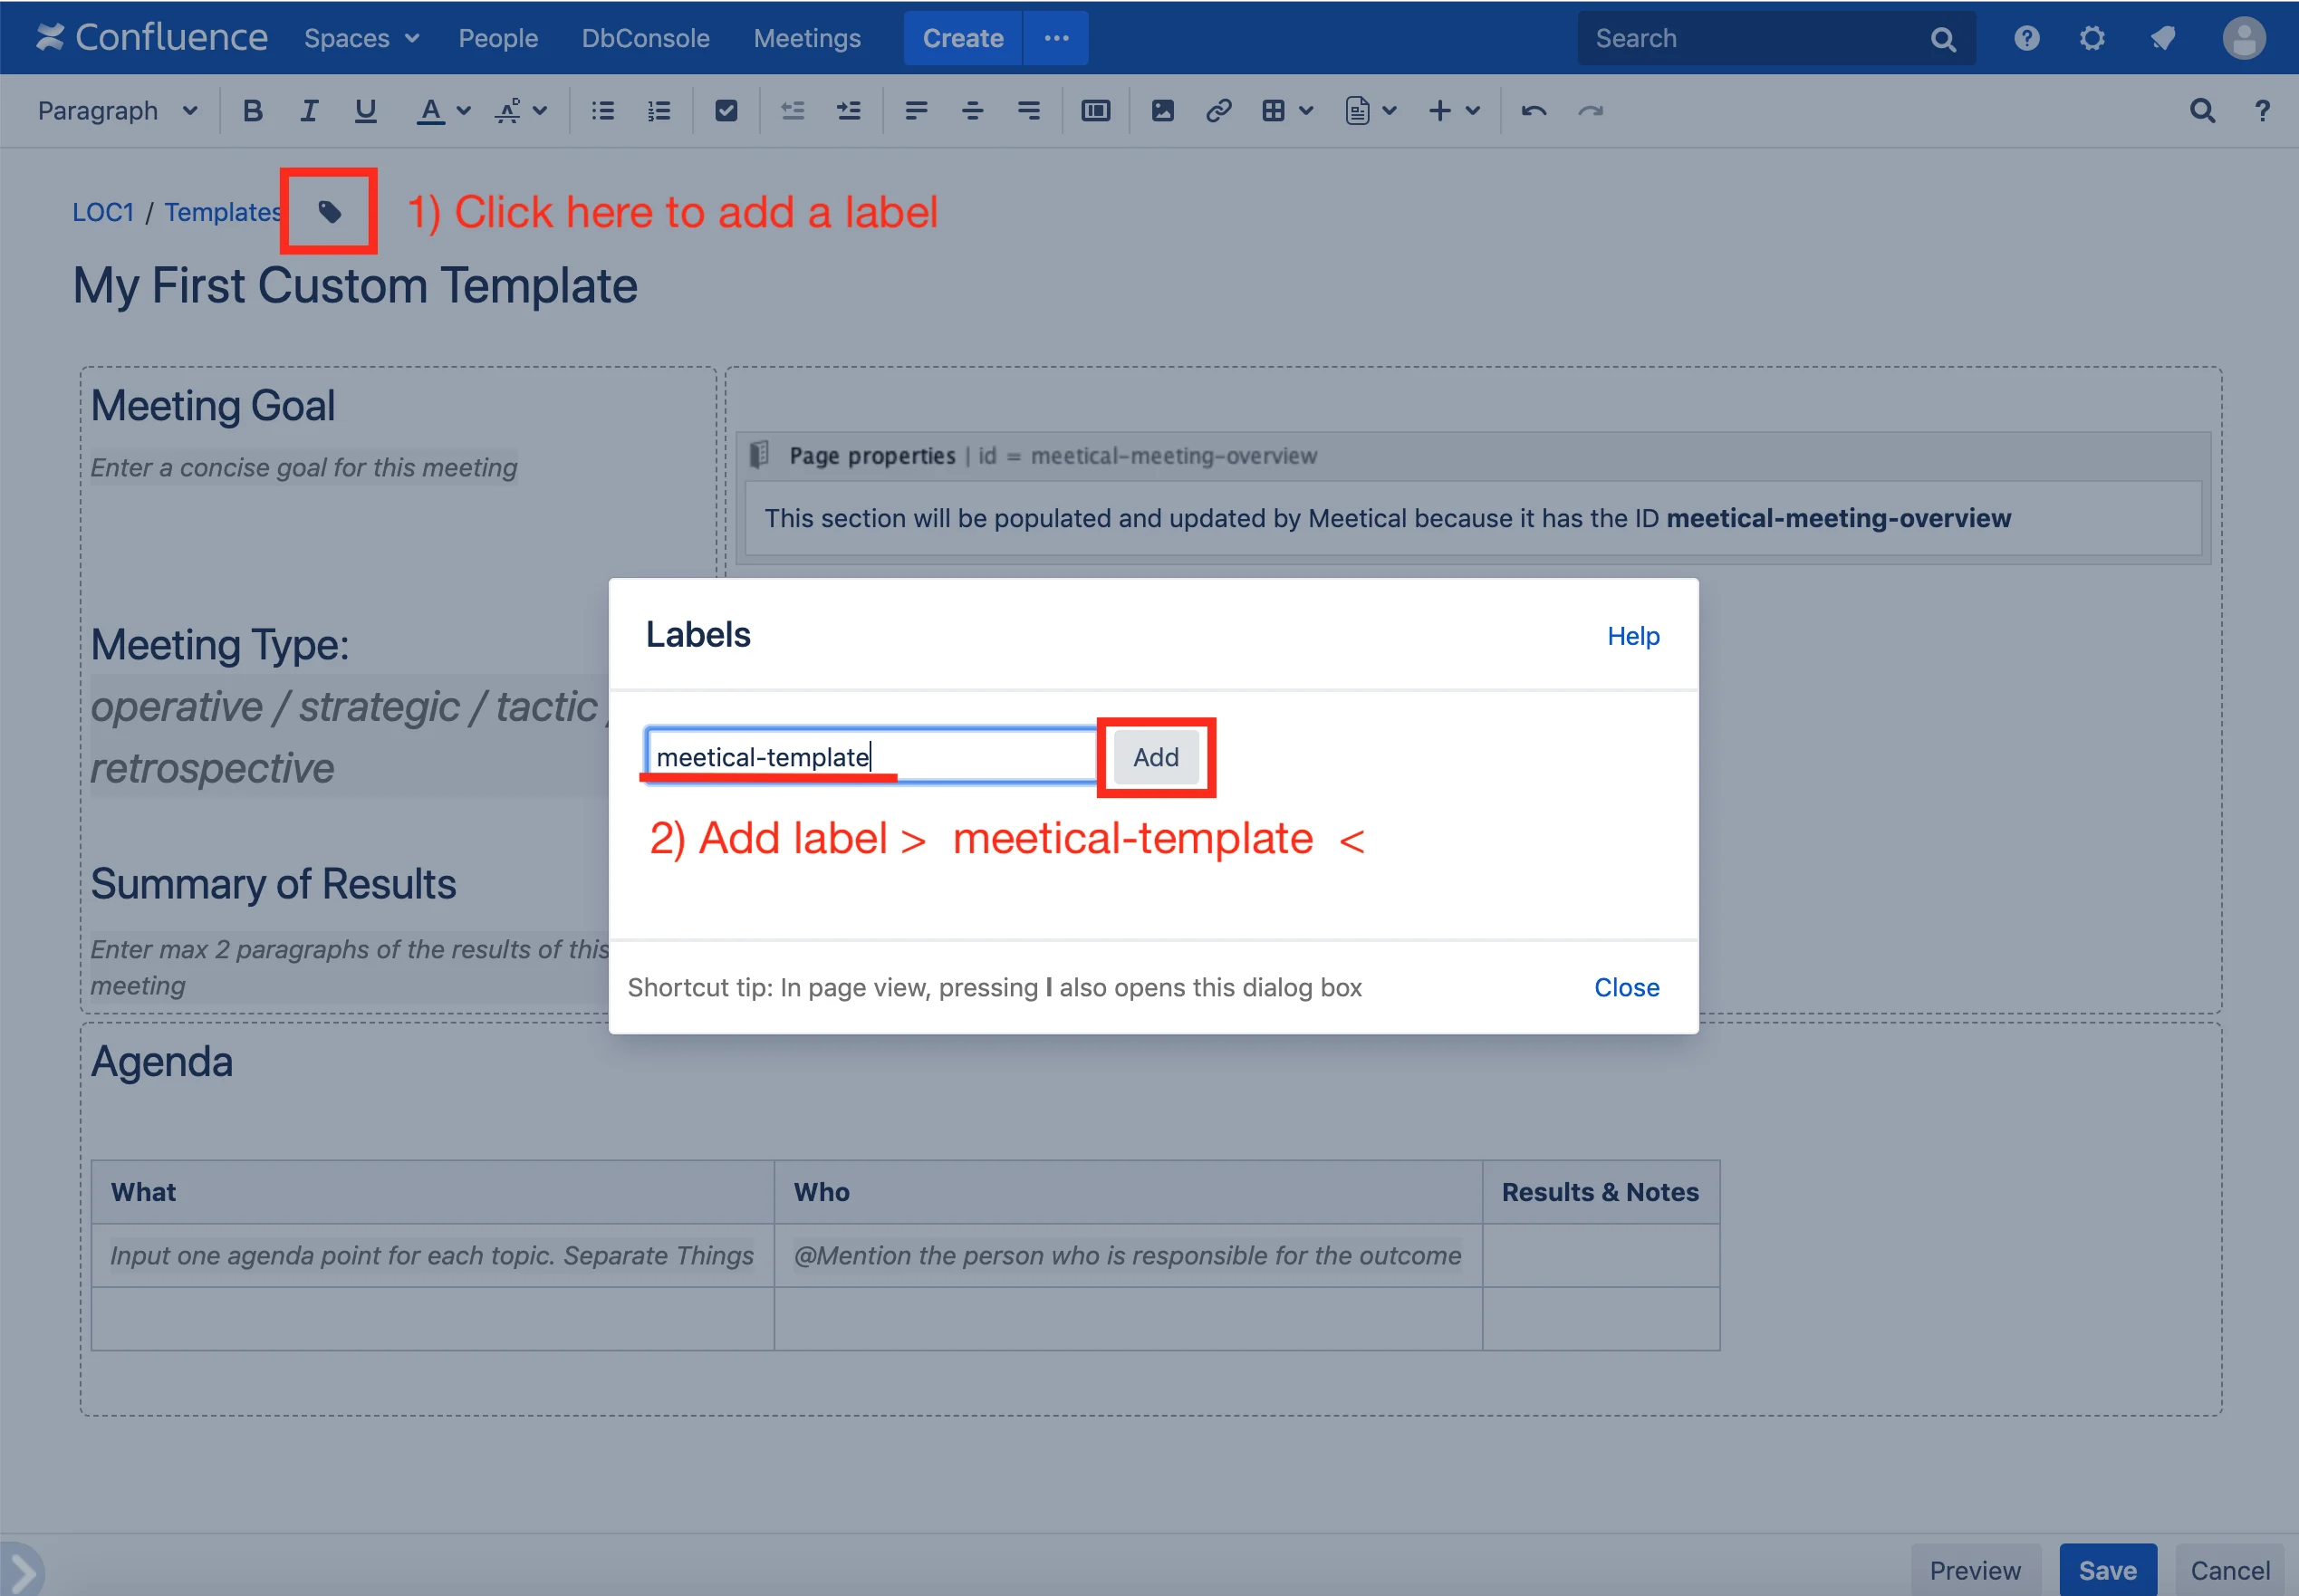
Task: Click the text colour A icon
Action: (430, 111)
